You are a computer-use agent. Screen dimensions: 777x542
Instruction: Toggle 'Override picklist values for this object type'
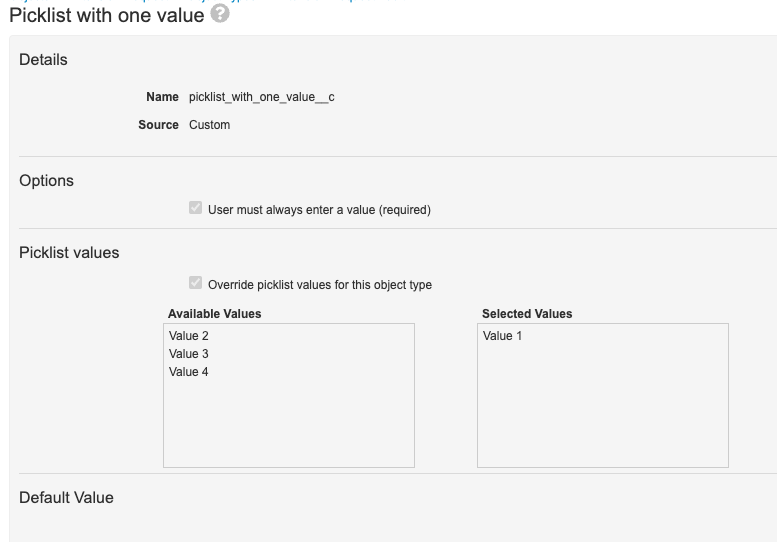(x=195, y=284)
